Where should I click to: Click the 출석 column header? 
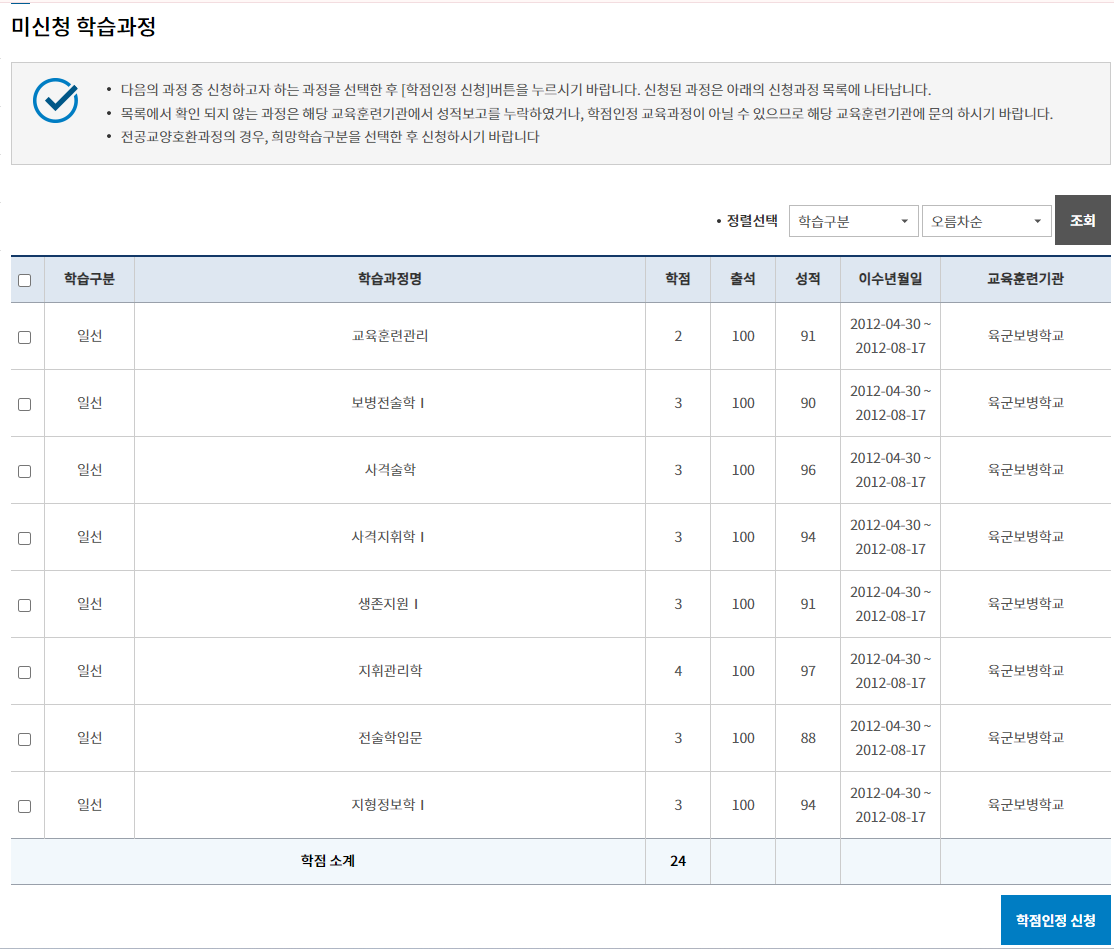pos(742,279)
